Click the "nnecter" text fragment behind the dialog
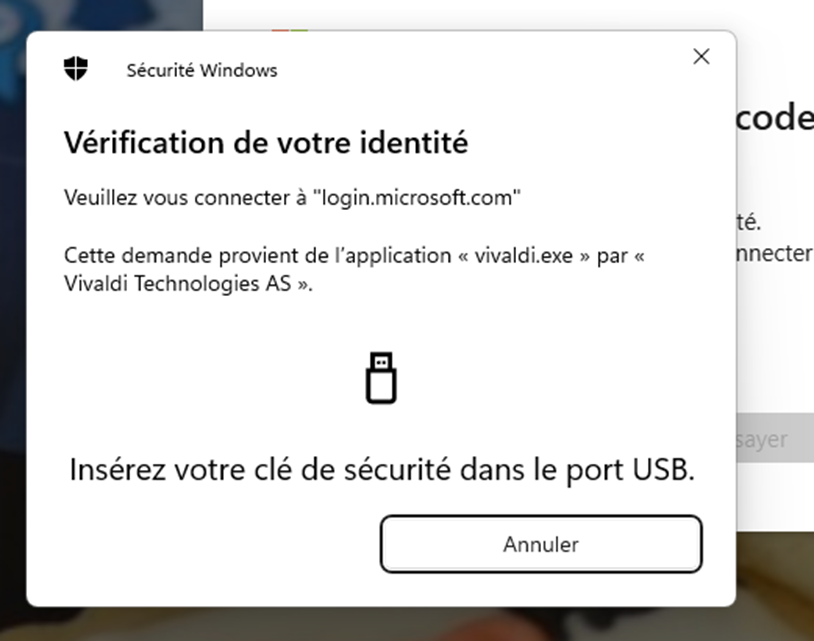The image size is (814, 641). (x=774, y=254)
